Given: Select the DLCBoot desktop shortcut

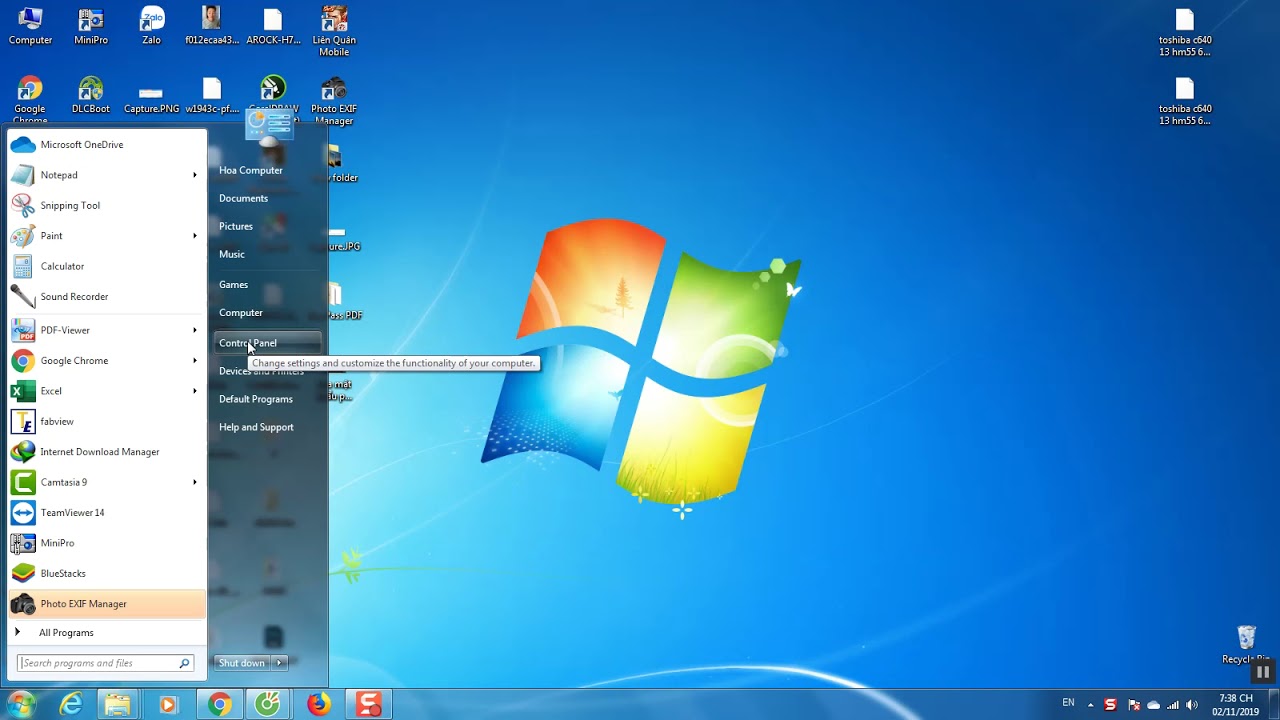Looking at the screenshot, I should pyautogui.click(x=91, y=95).
